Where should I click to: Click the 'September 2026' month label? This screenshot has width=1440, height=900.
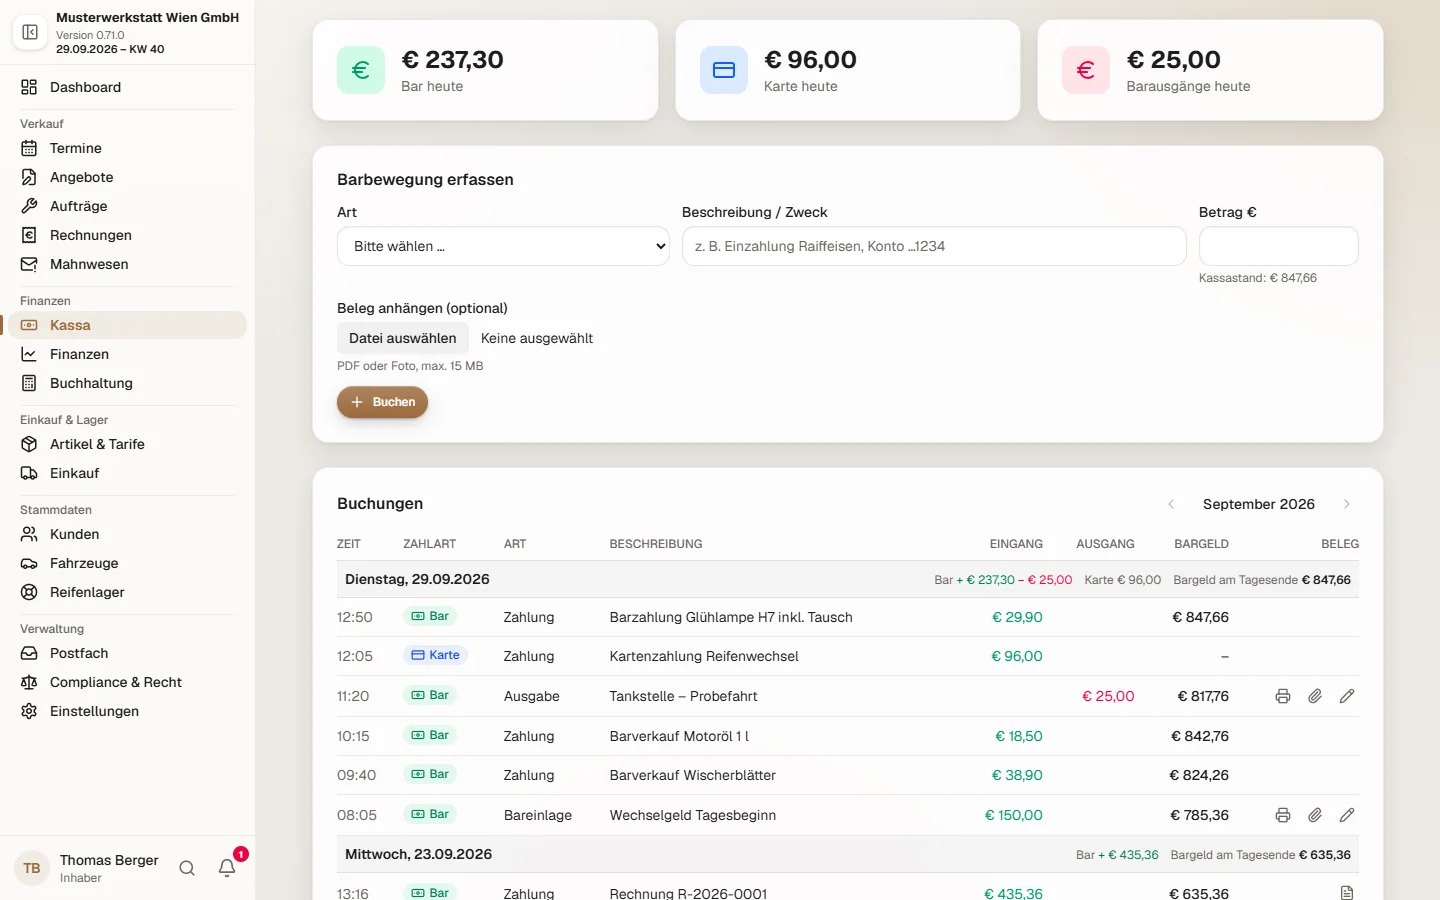1259,504
